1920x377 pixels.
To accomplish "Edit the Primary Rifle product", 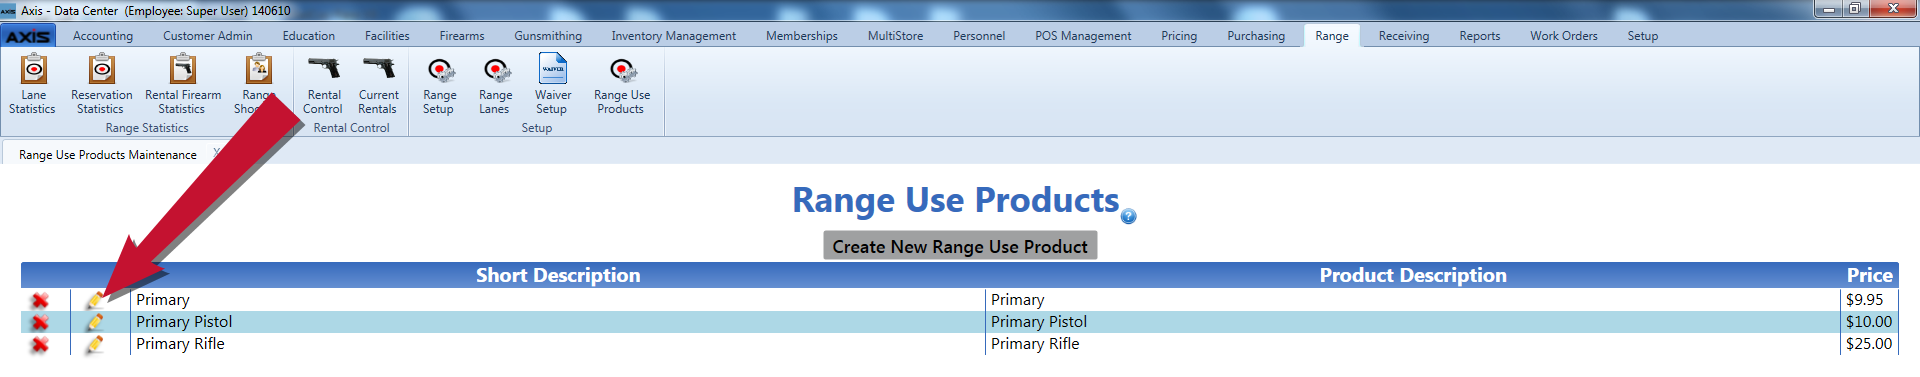I will (x=94, y=344).
